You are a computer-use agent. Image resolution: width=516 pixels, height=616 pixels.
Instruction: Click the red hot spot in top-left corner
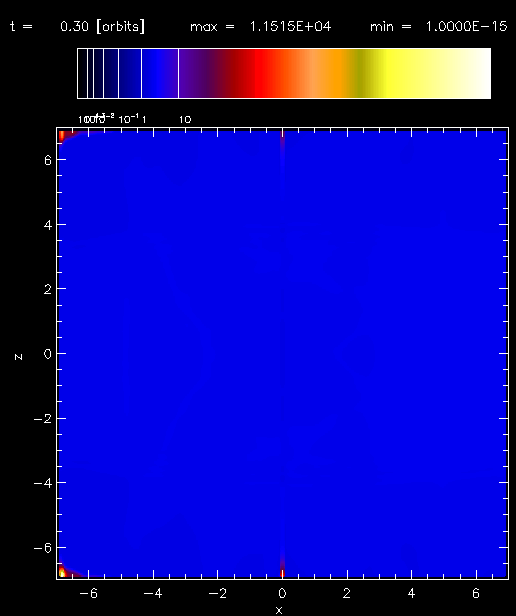point(62,136)
